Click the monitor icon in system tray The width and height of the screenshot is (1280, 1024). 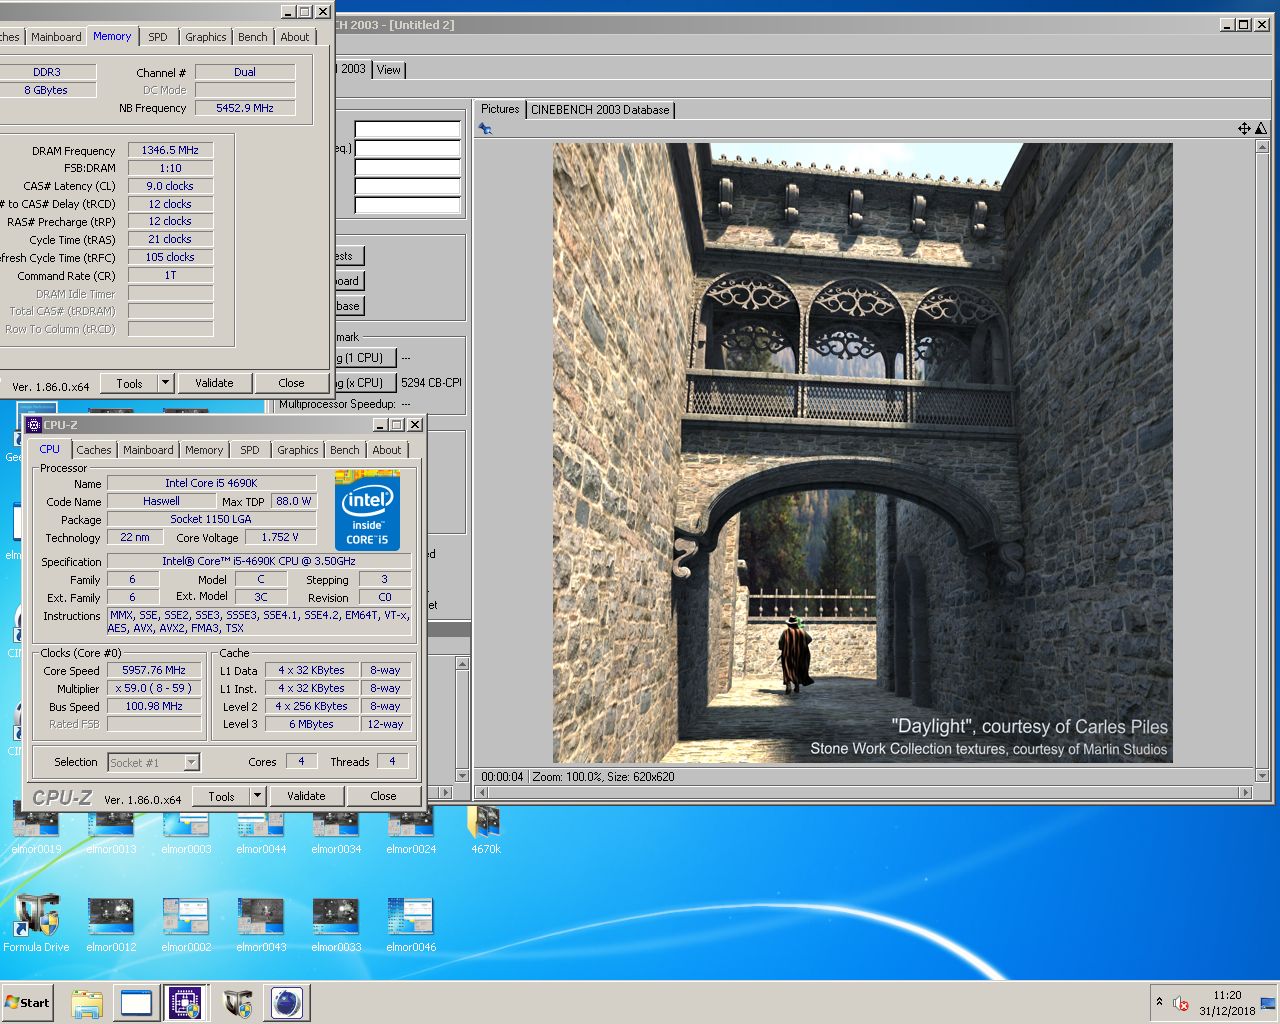[1267, 1003]
